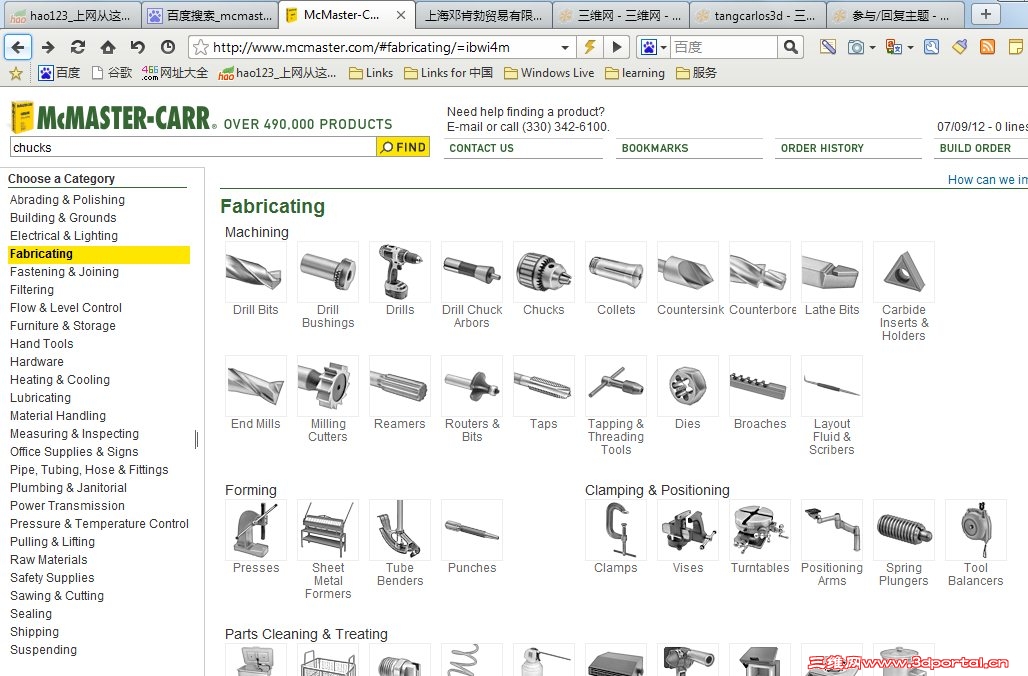Open the Clamps product icon
1028x676 pixels.
616,530
